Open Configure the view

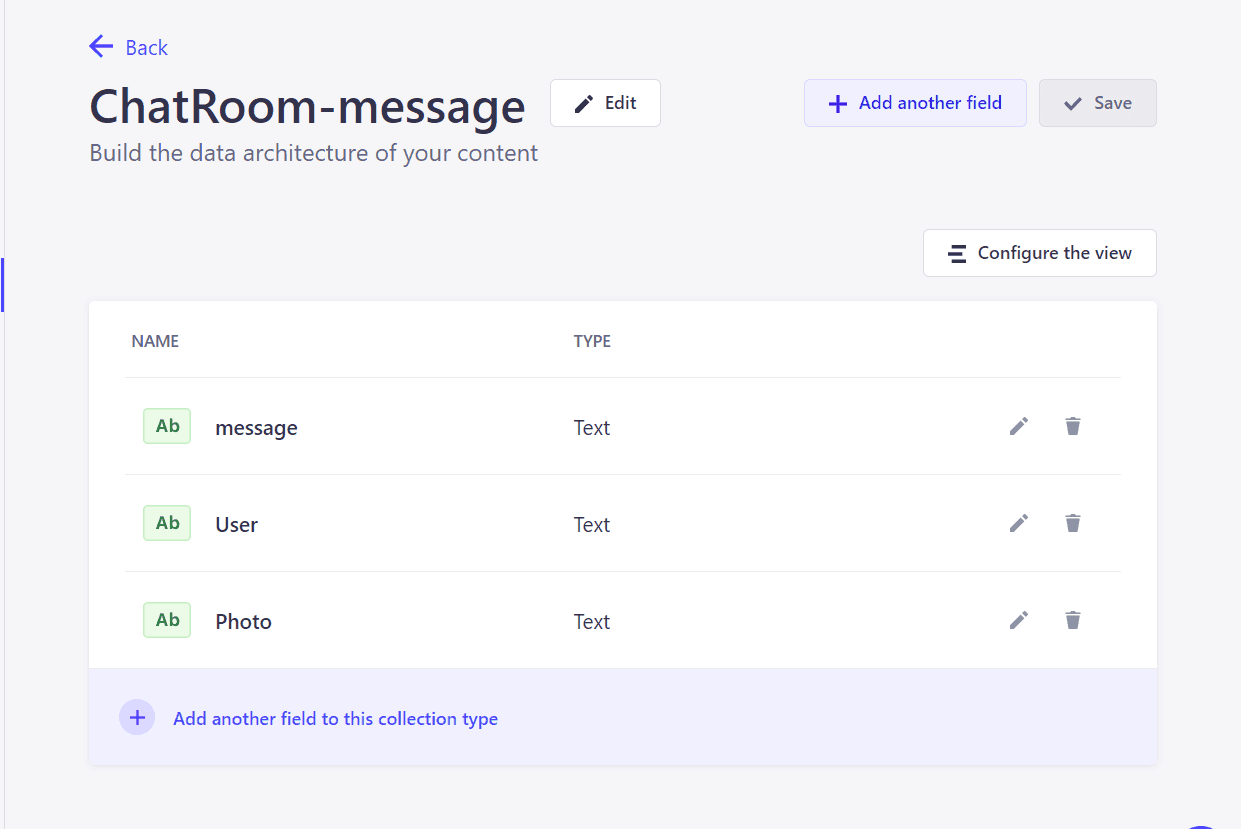coord(1040,253)
